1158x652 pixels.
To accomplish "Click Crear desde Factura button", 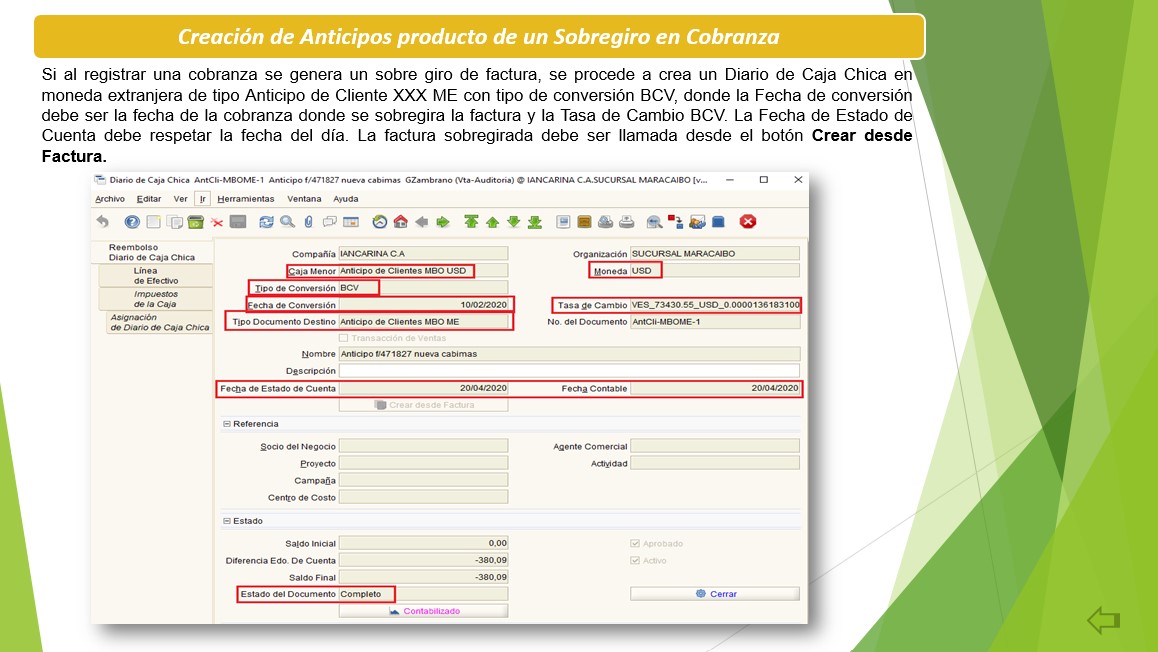I will (423, 405).
